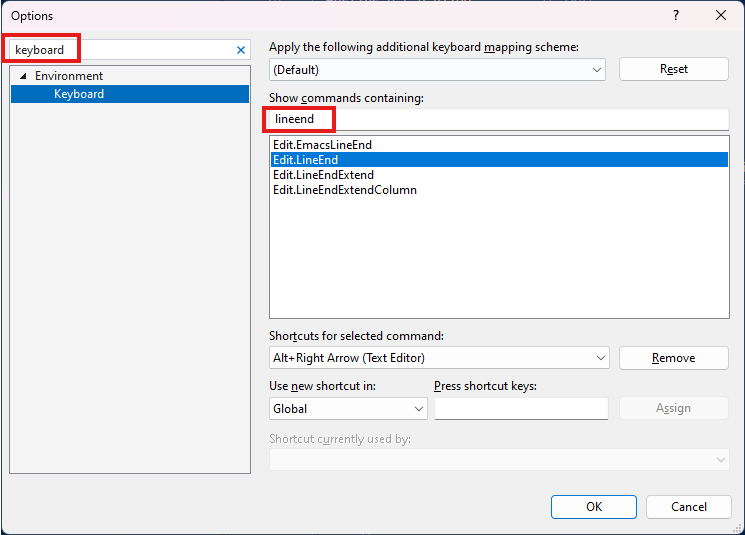Focus the Press shortcut keys field
This screenshot has height=535, width=745.
click(x=521, y=409)
